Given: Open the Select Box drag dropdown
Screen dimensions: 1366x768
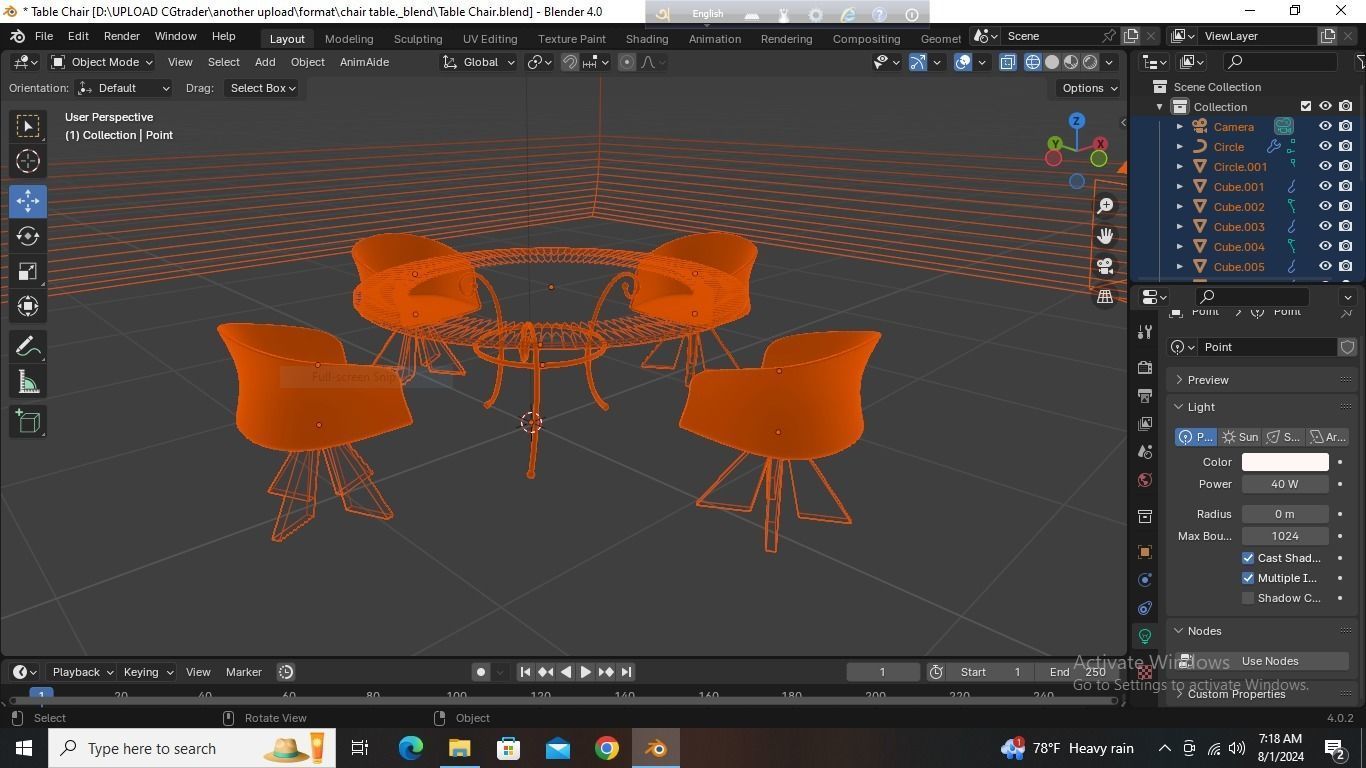Looking at the screenshot, I should click(262, 88).
